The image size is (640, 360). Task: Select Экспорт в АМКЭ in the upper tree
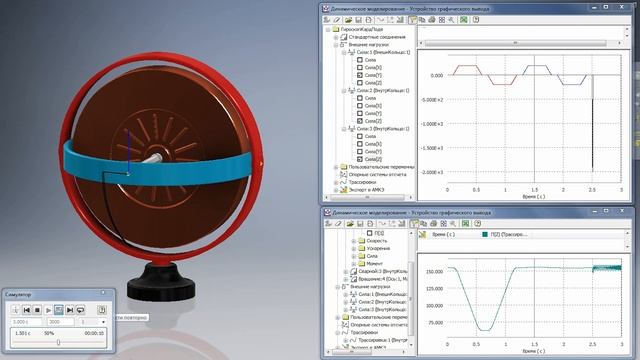(366, 190)
